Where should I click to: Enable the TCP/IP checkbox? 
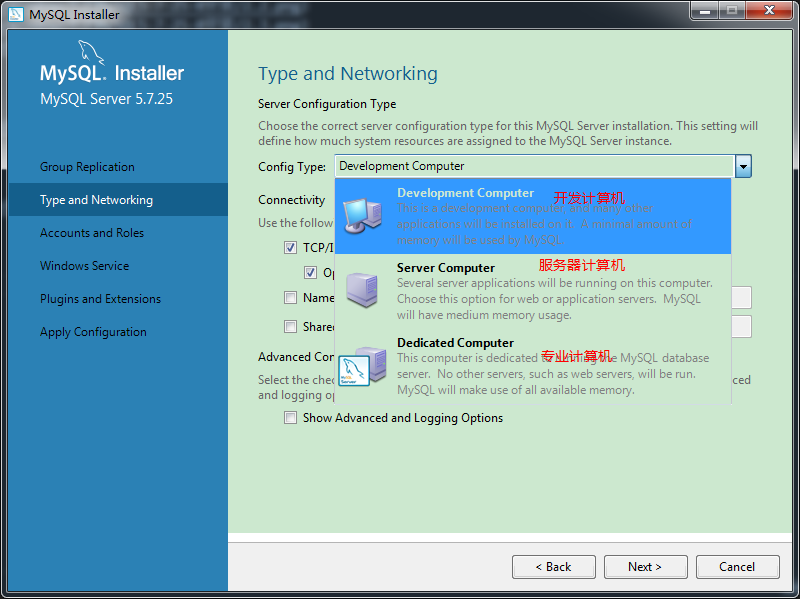pyautogui.click(x=291, y=247)
